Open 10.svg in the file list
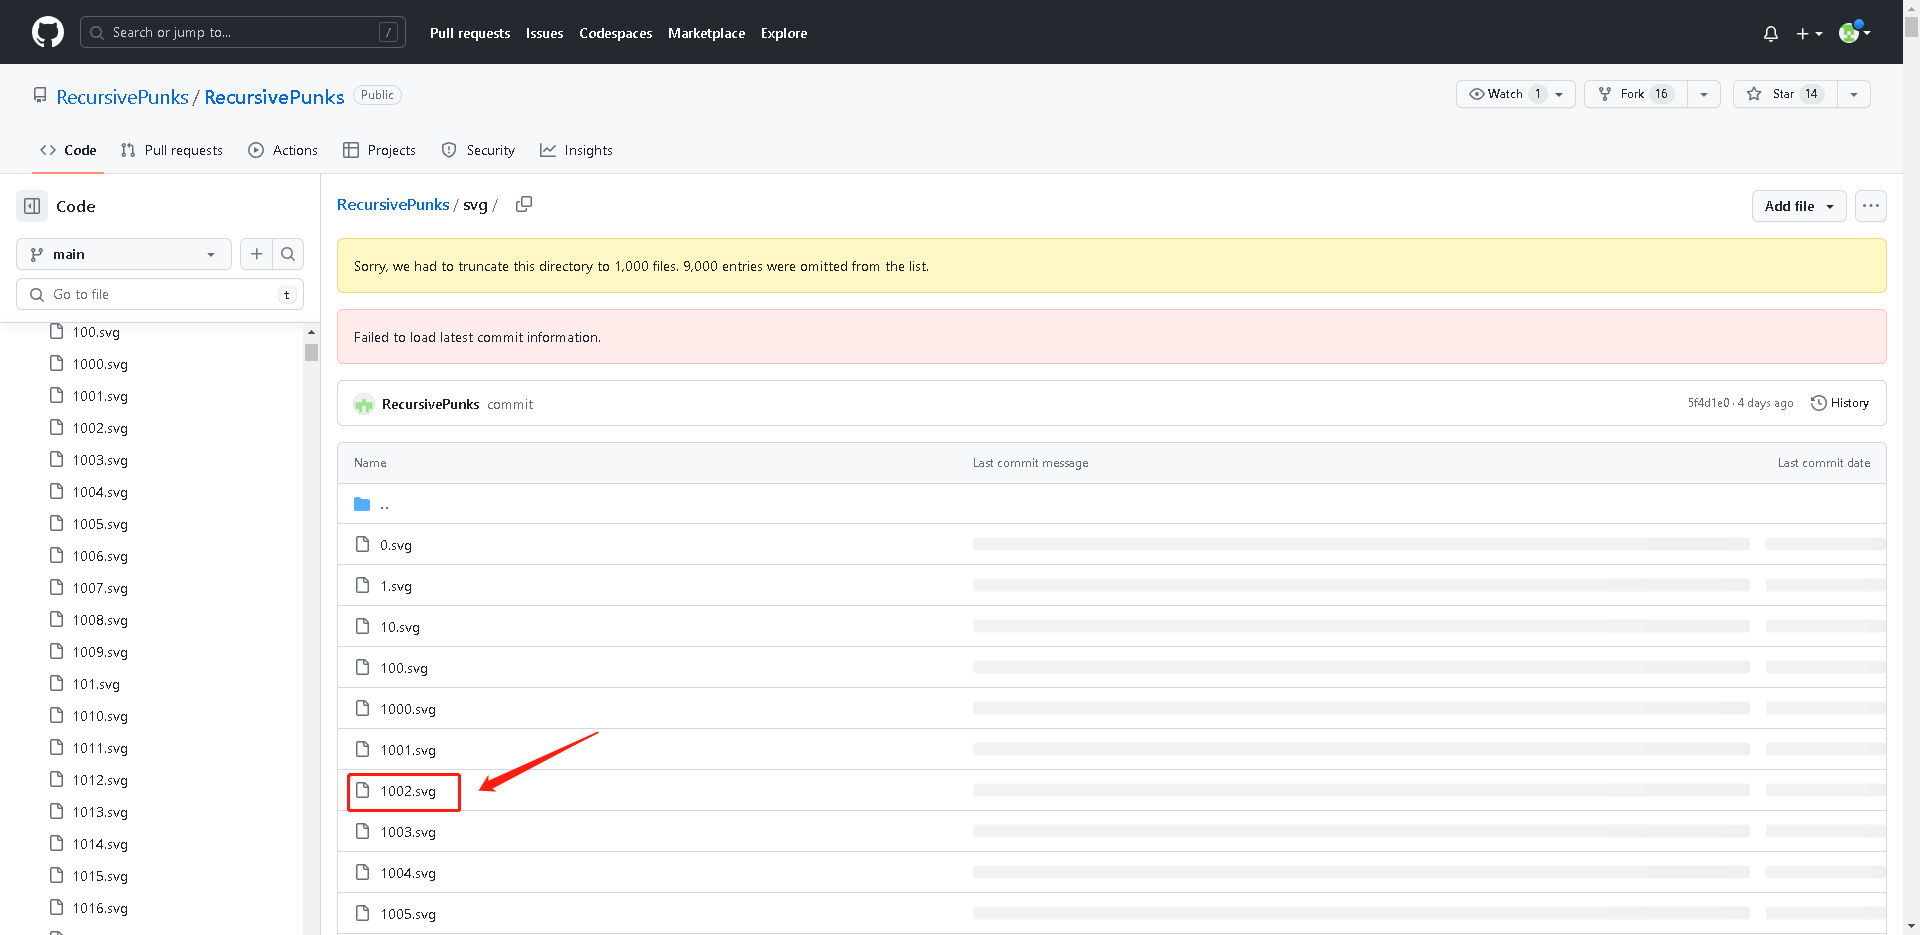Screen dimensions: 1920x935 point(400,627)
